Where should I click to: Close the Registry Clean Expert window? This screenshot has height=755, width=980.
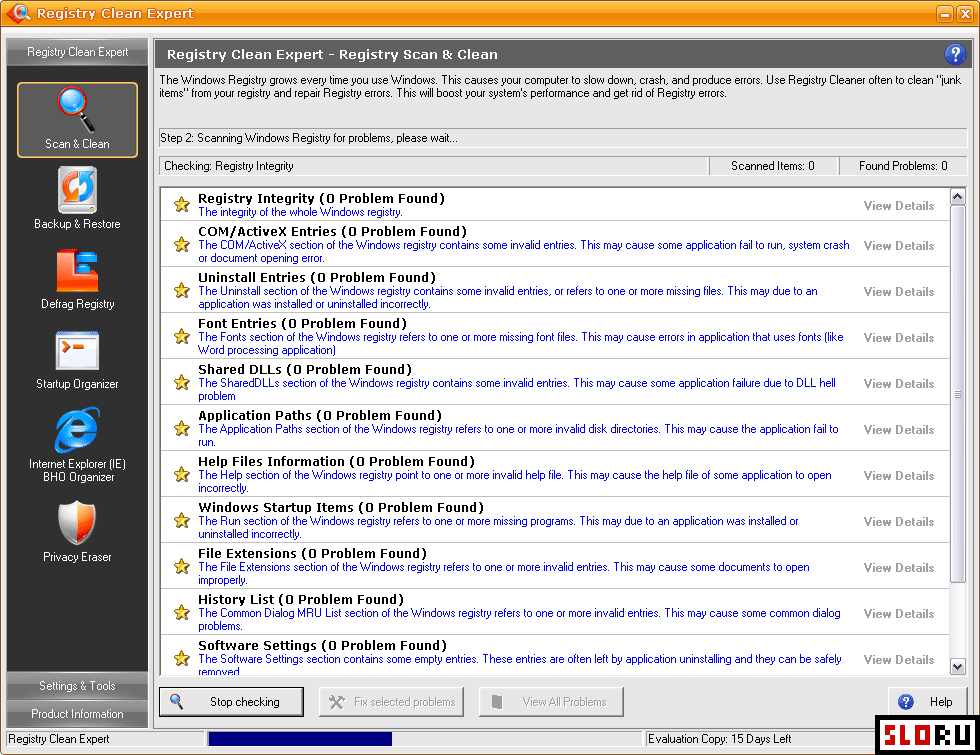click(x=964, y=14)
